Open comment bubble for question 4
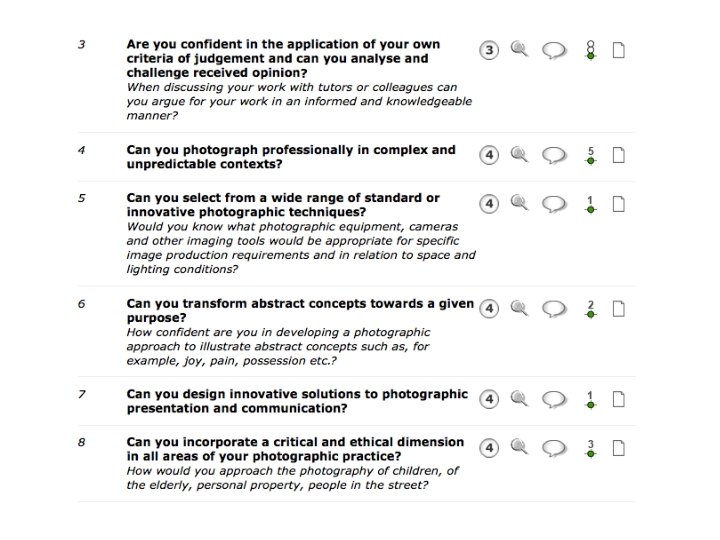 (x=554, y=155)
